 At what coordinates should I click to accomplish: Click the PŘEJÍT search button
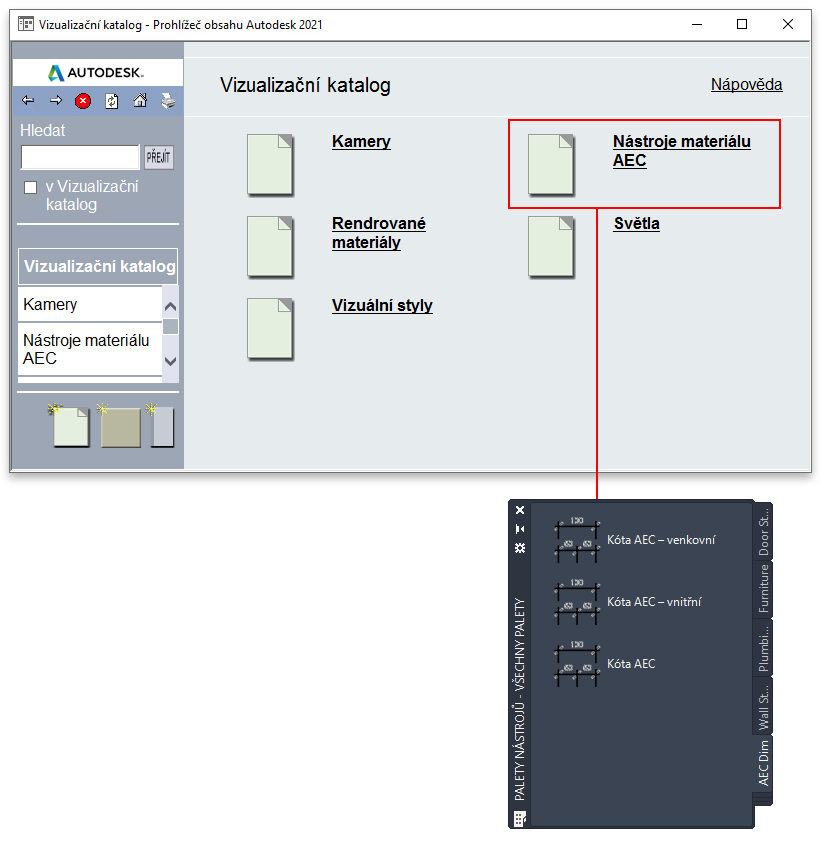pos(159,157)
